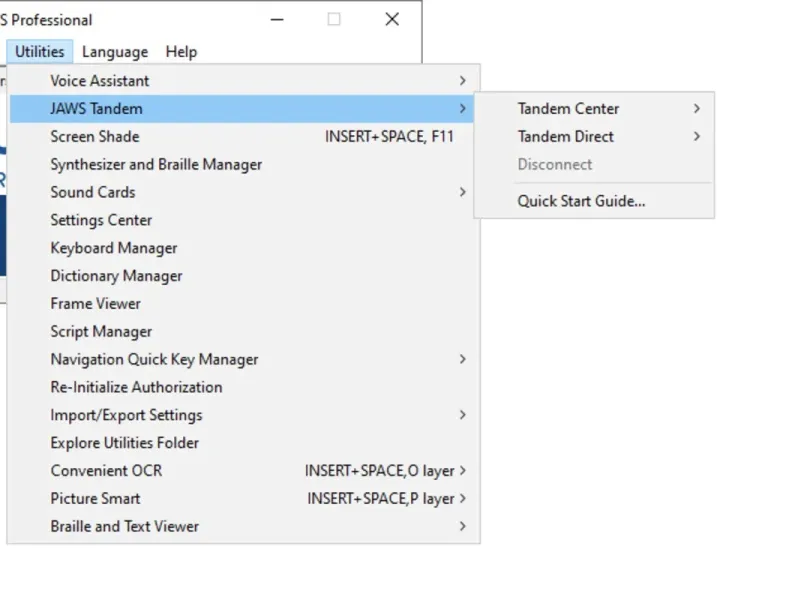Expand the Tandem Direct submenu
The height and width of the screenshot is (600, 800).
pos(566,137)
